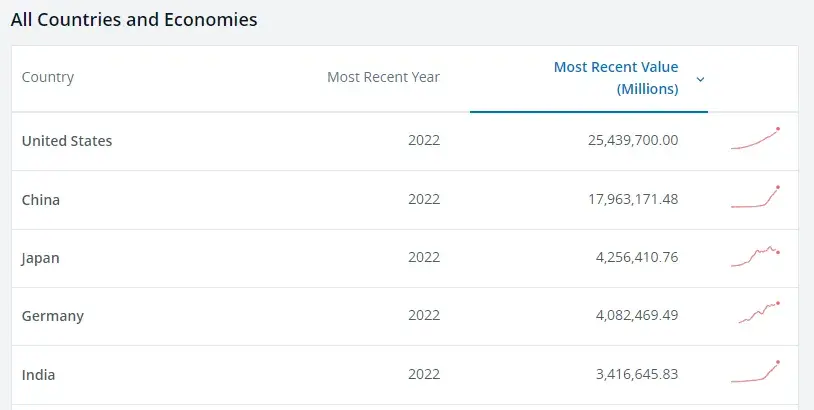
Task: Open the China country link
Action: click(x=41, y=200)
